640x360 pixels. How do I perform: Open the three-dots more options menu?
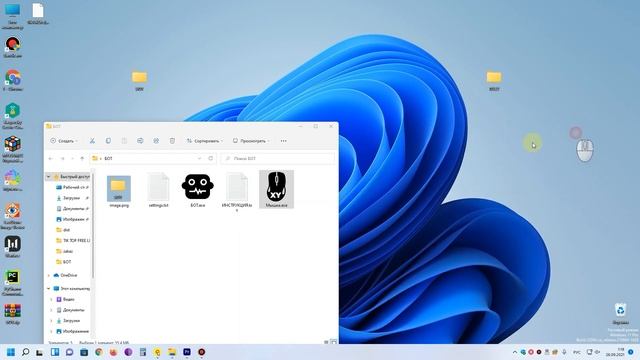(283, 141)
